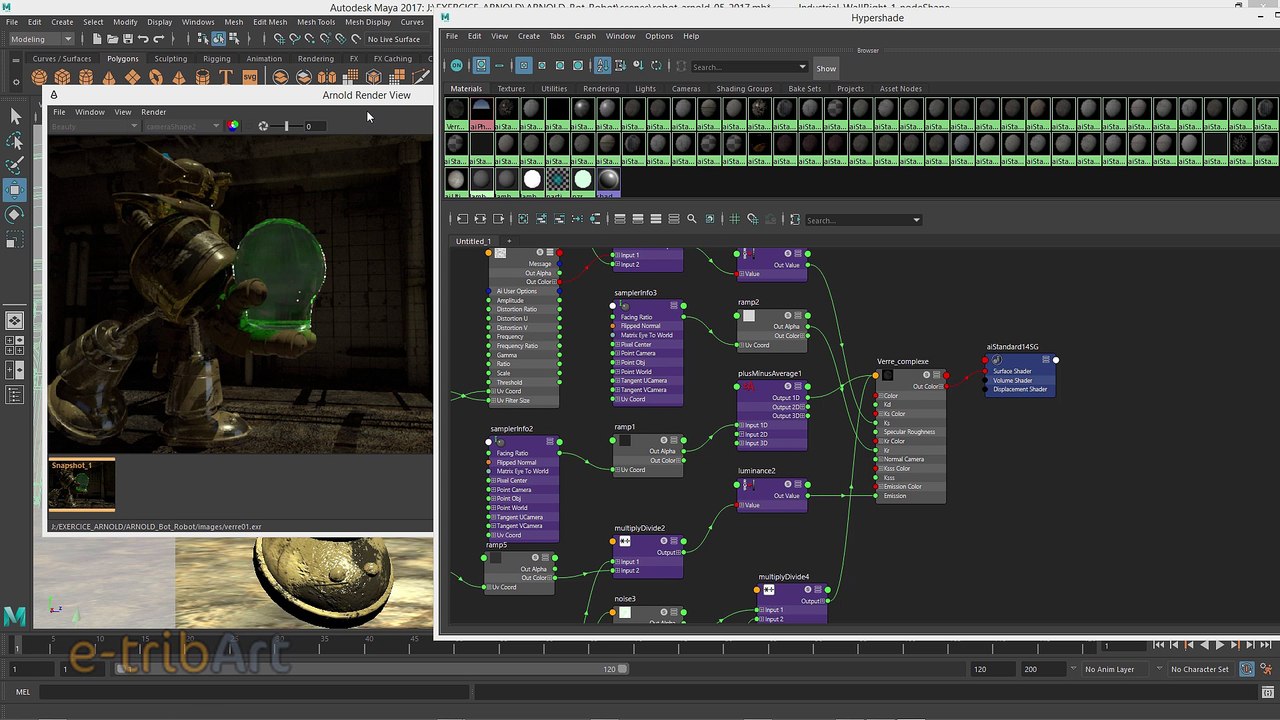1280x720 pixels.
Task: Open the No Anim Layer dropdown
Action: tap(1116, 669)
